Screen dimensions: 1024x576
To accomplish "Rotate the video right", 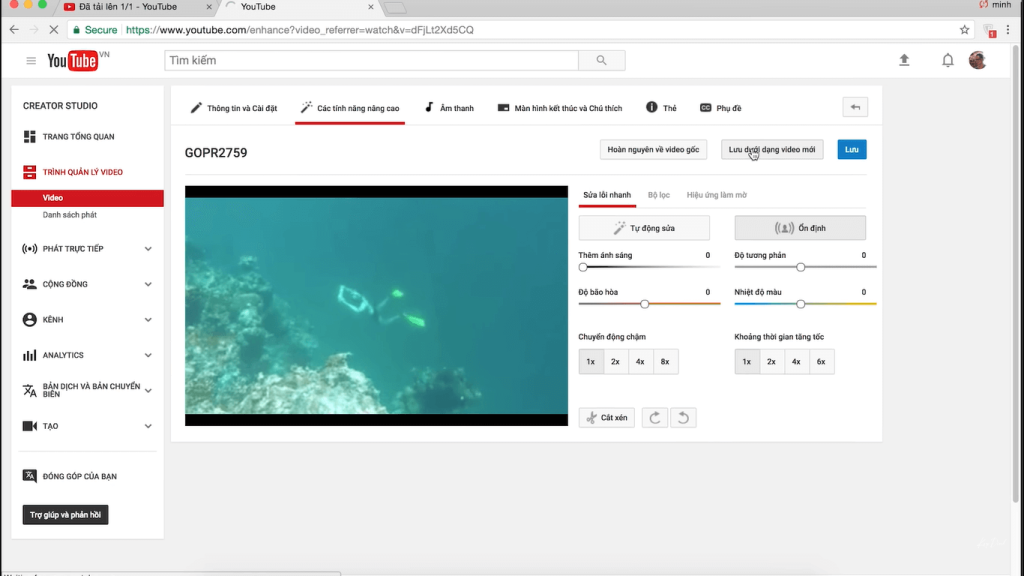I will (655, 417).
